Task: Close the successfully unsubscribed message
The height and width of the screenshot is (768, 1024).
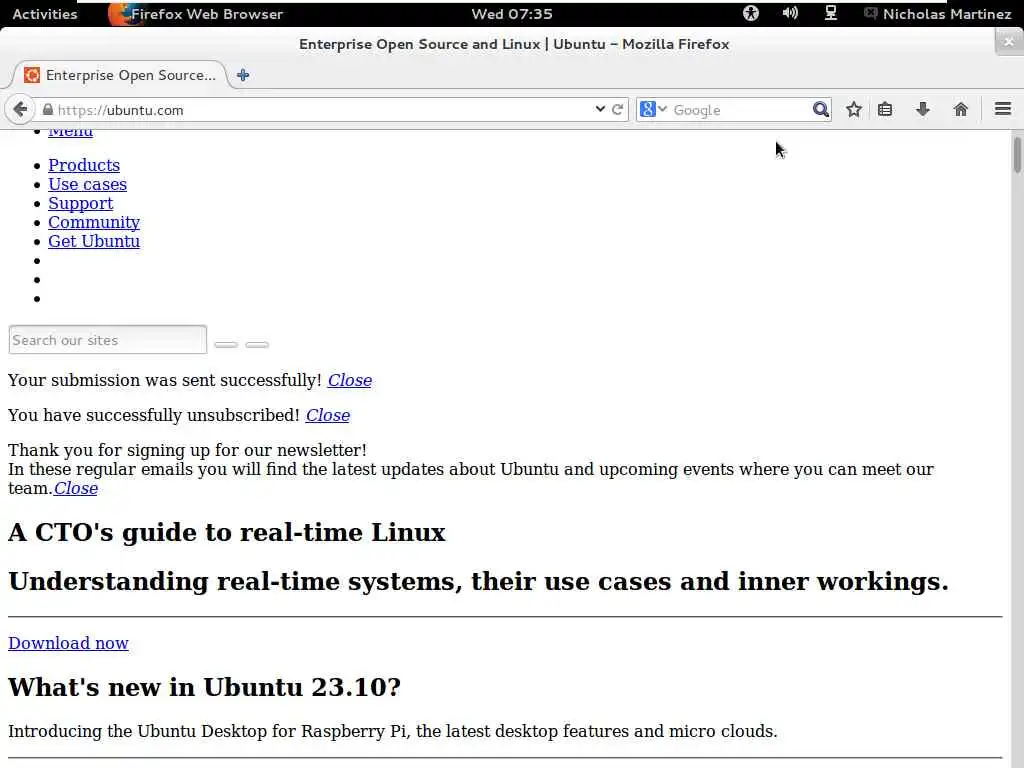Action: 327,415
